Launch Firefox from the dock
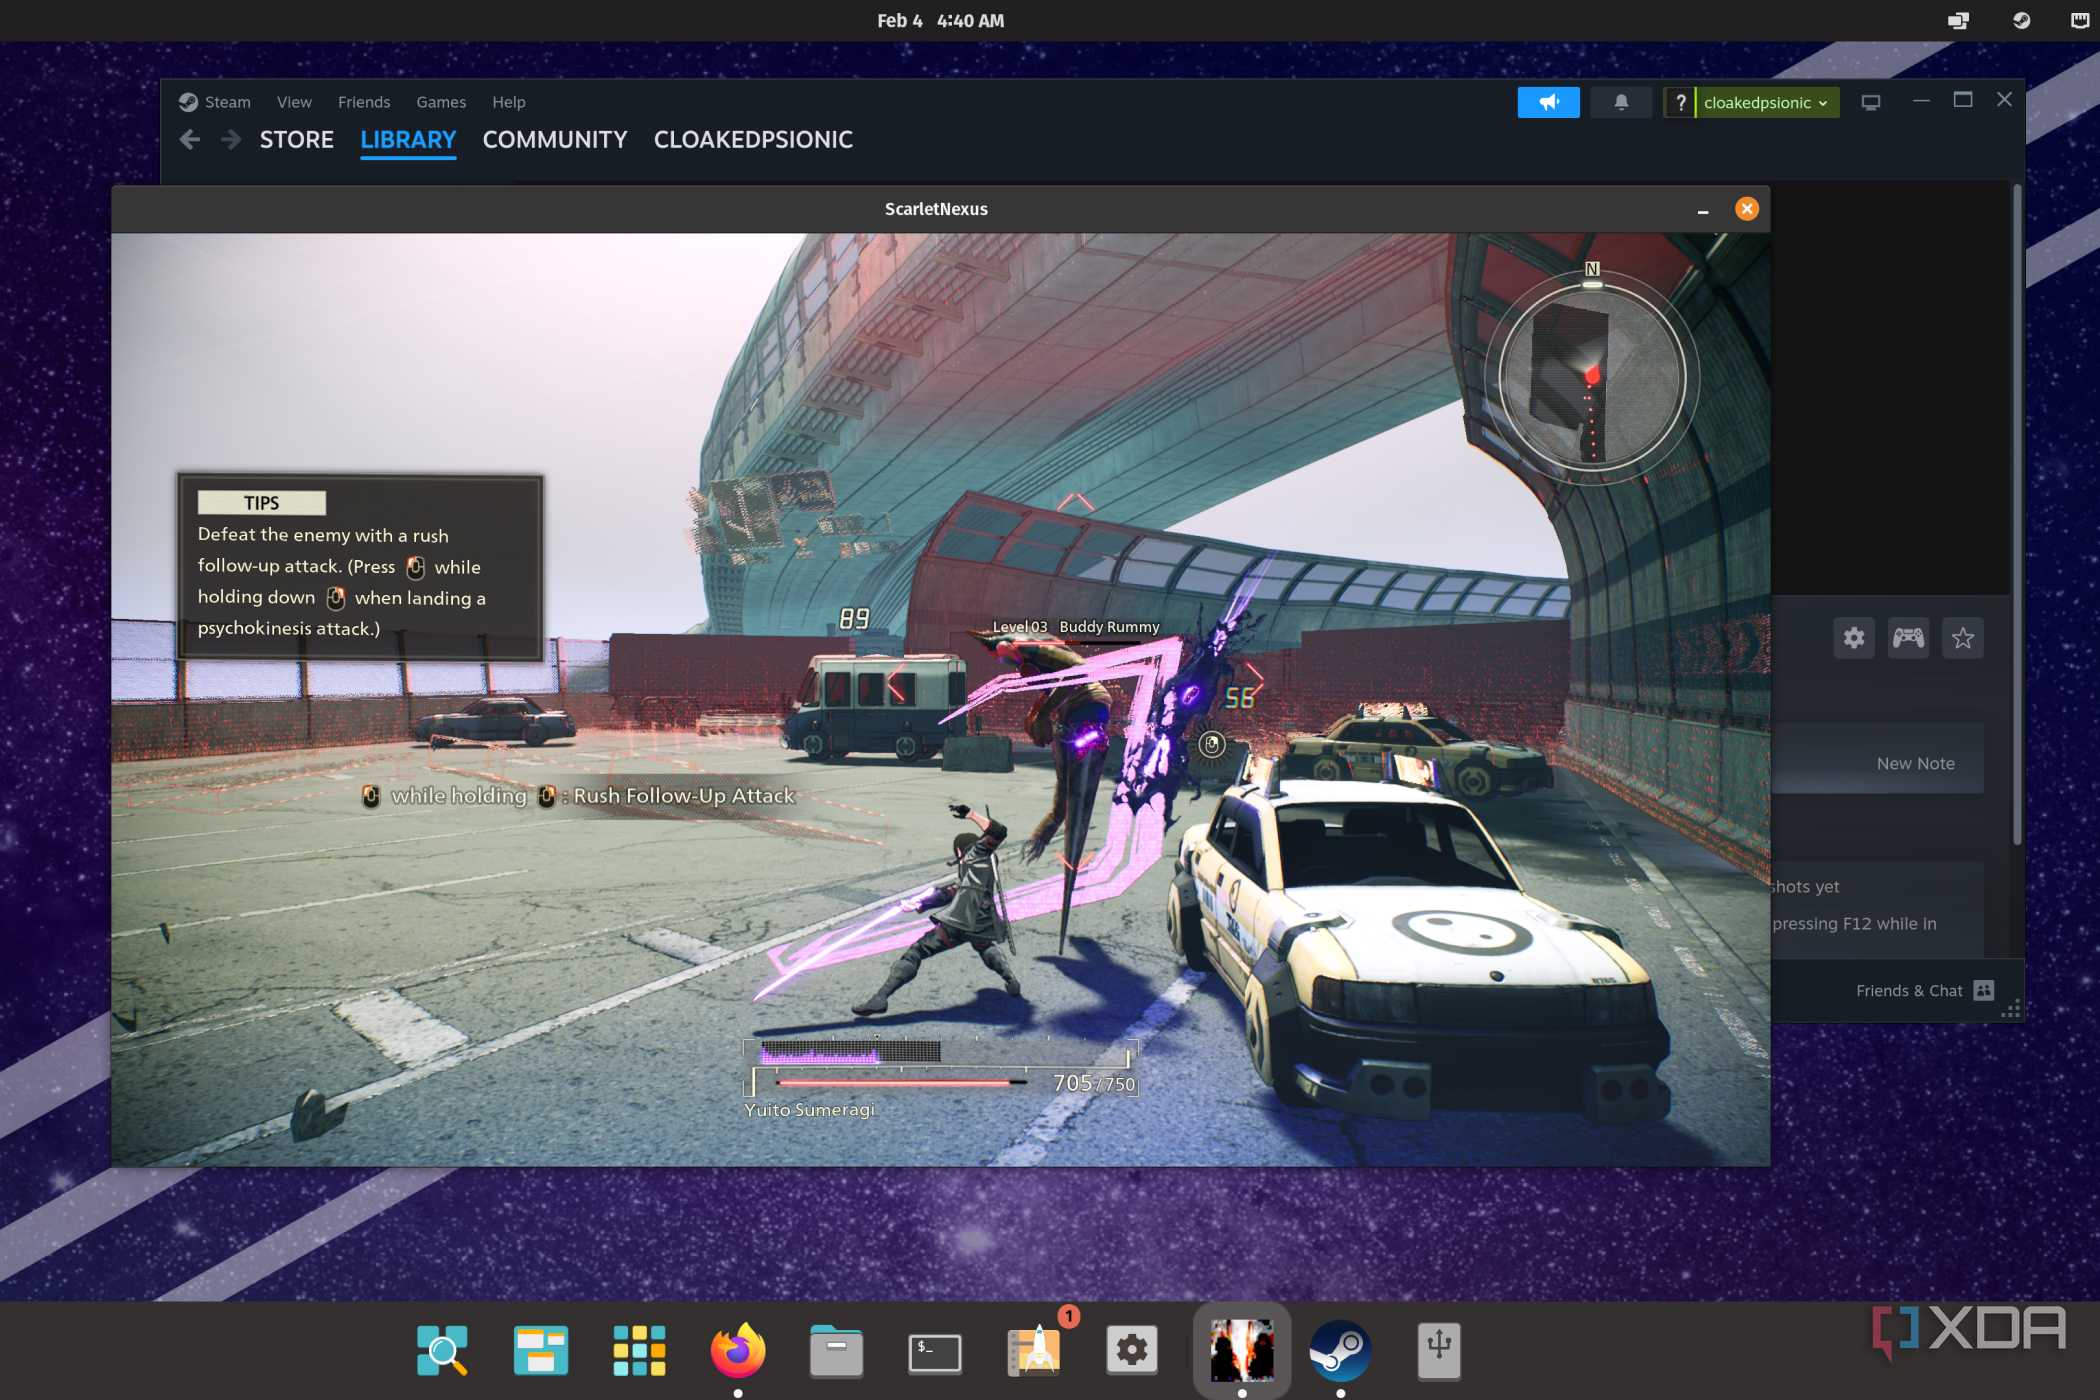Screen dimensions: 2100x1400 pos(738,1351)
